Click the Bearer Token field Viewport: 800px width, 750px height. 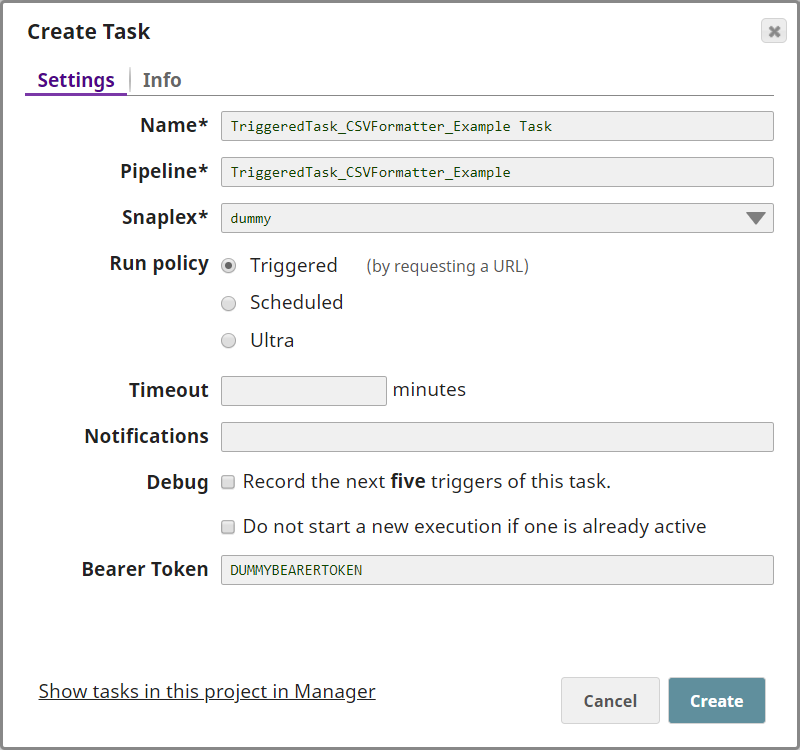(x=496, y=570)
